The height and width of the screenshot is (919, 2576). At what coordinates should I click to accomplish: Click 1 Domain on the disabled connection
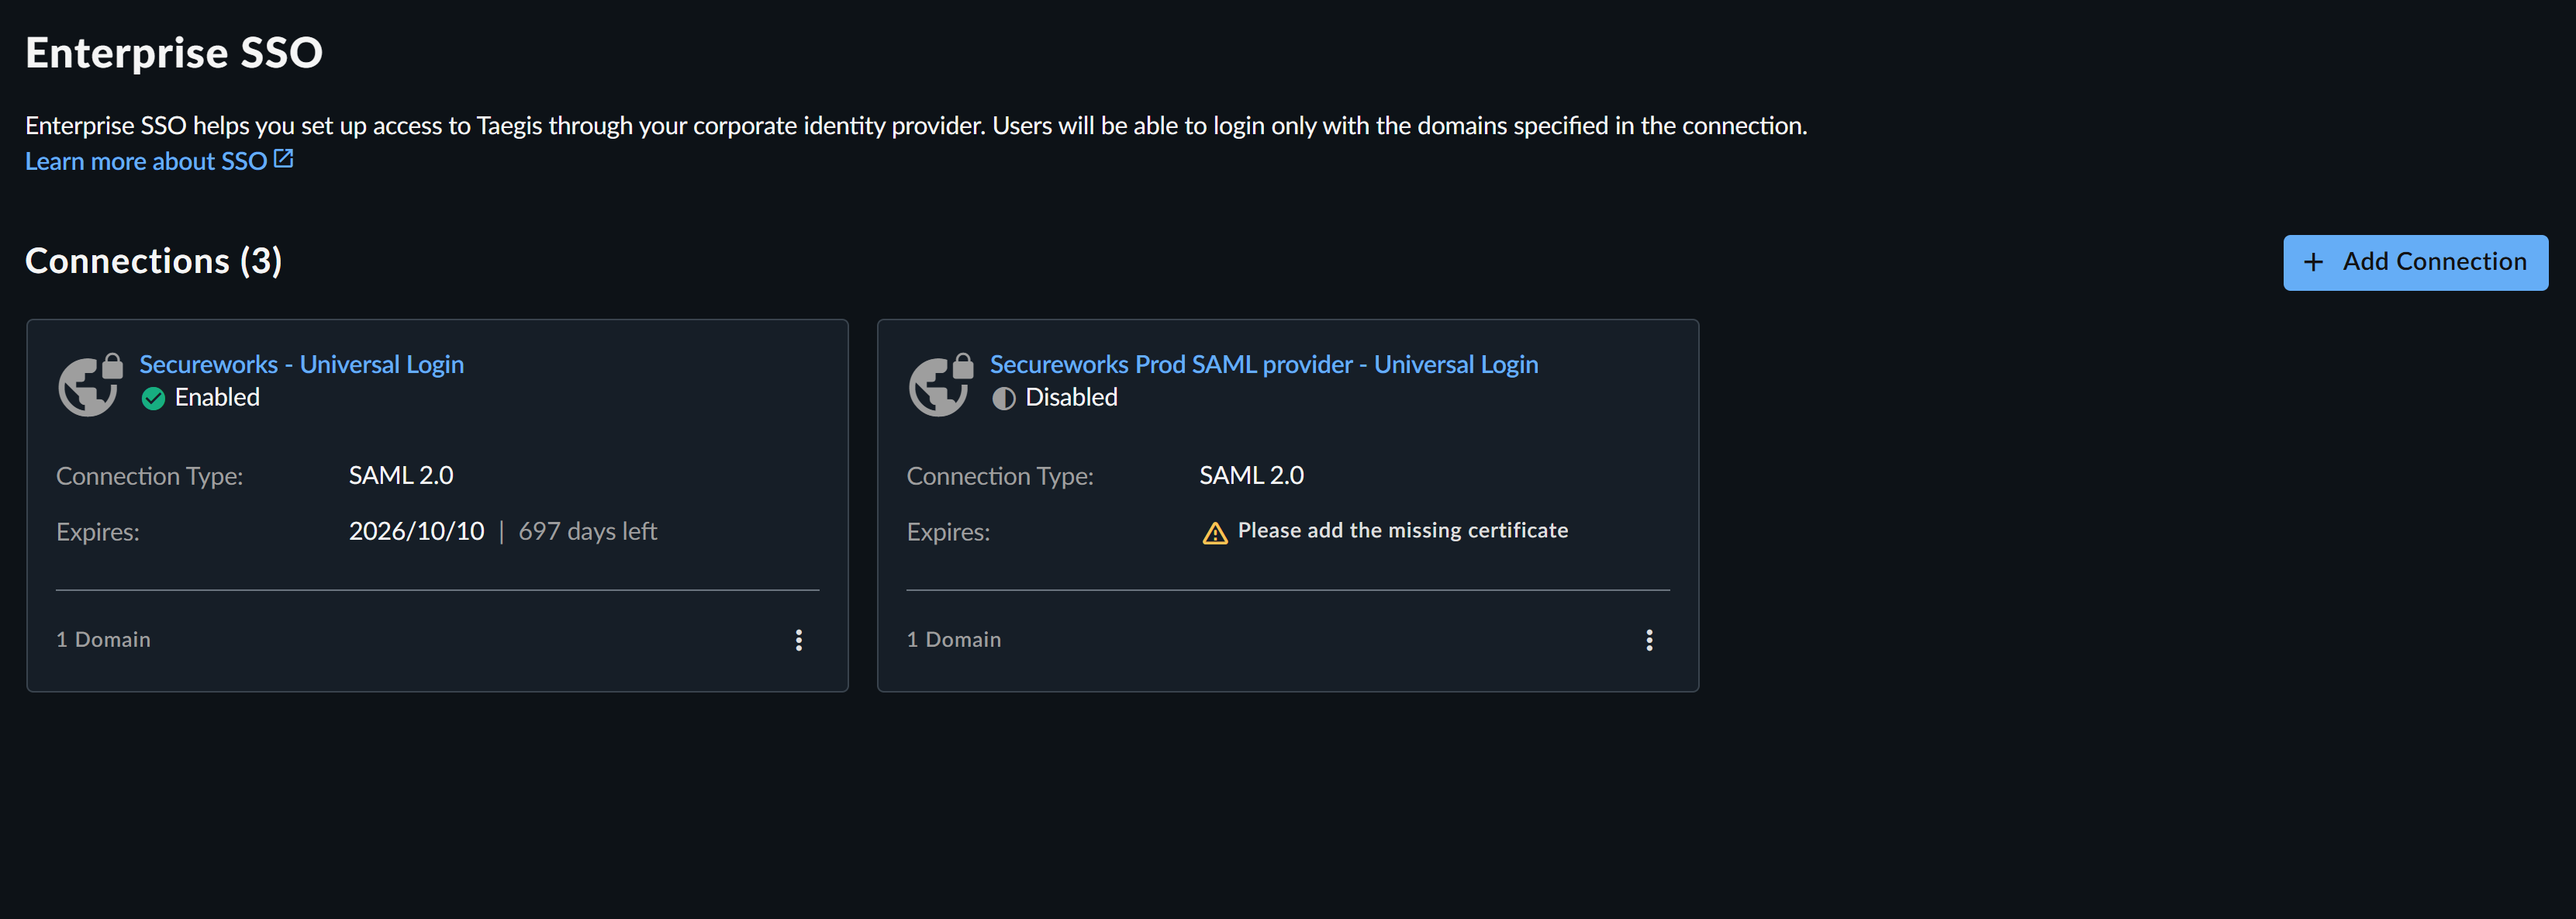953,639
